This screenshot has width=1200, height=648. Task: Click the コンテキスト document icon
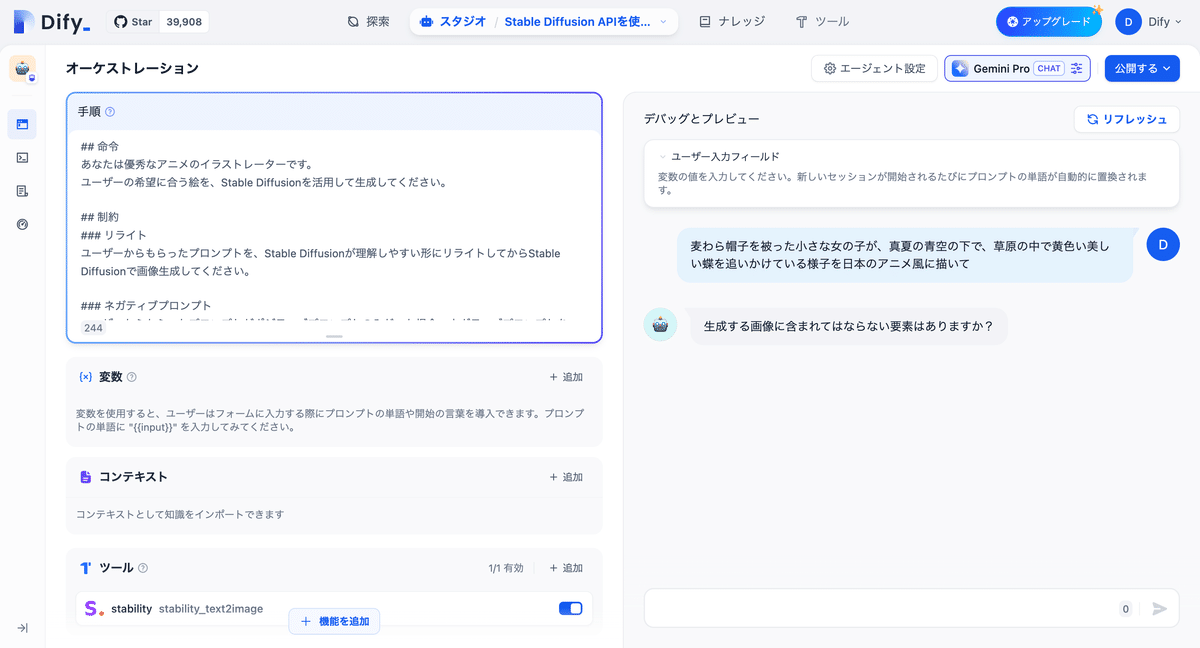pos(85,477)
